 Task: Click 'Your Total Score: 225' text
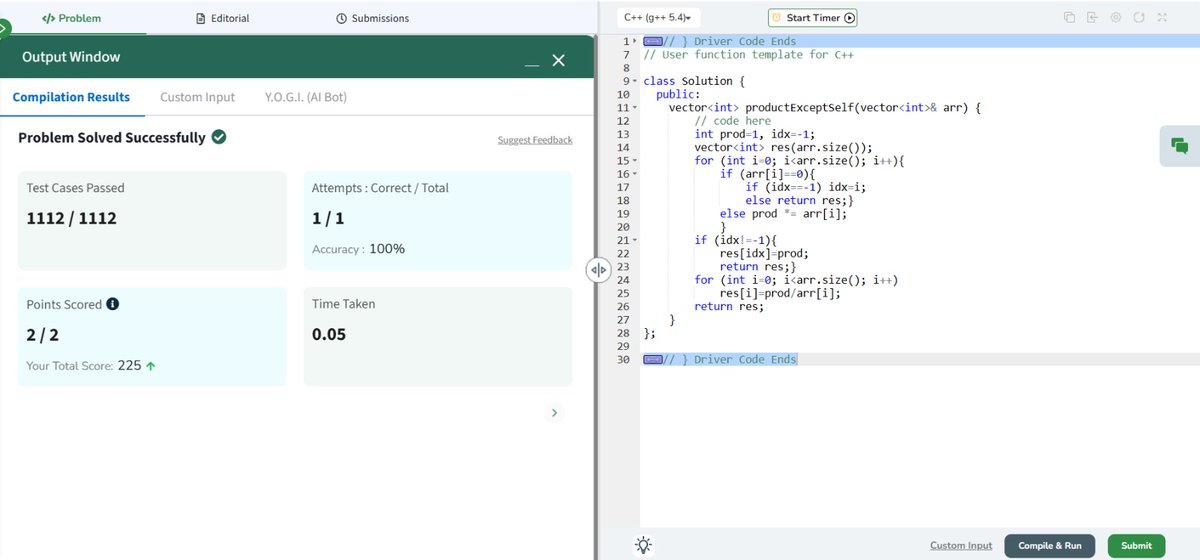pyautogui.click(x=91, y=366)
